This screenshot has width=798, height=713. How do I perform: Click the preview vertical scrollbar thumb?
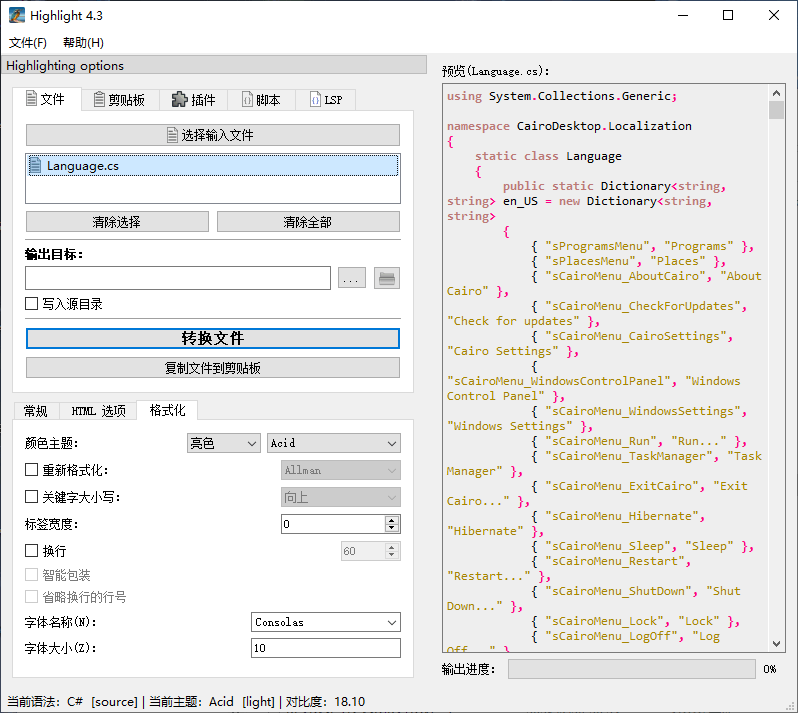776,110
